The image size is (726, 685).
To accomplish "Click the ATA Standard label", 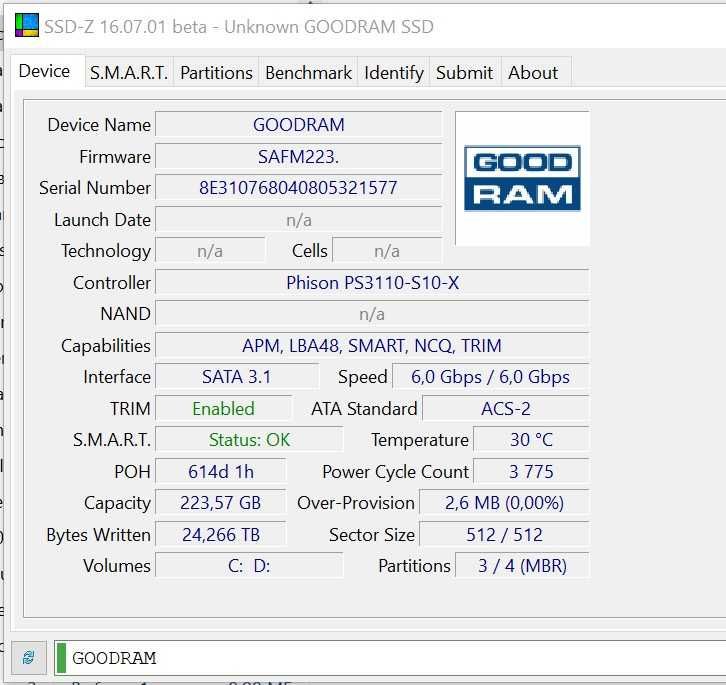I will tap(364, 408).
